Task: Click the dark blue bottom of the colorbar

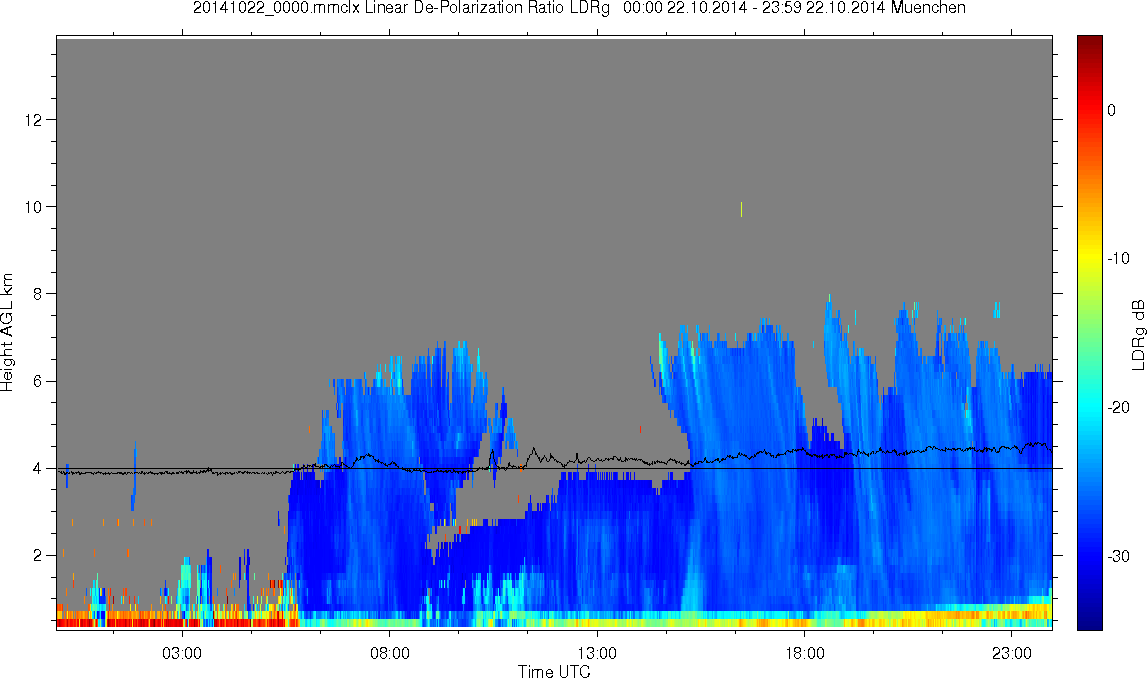Action: [1090, 620]
